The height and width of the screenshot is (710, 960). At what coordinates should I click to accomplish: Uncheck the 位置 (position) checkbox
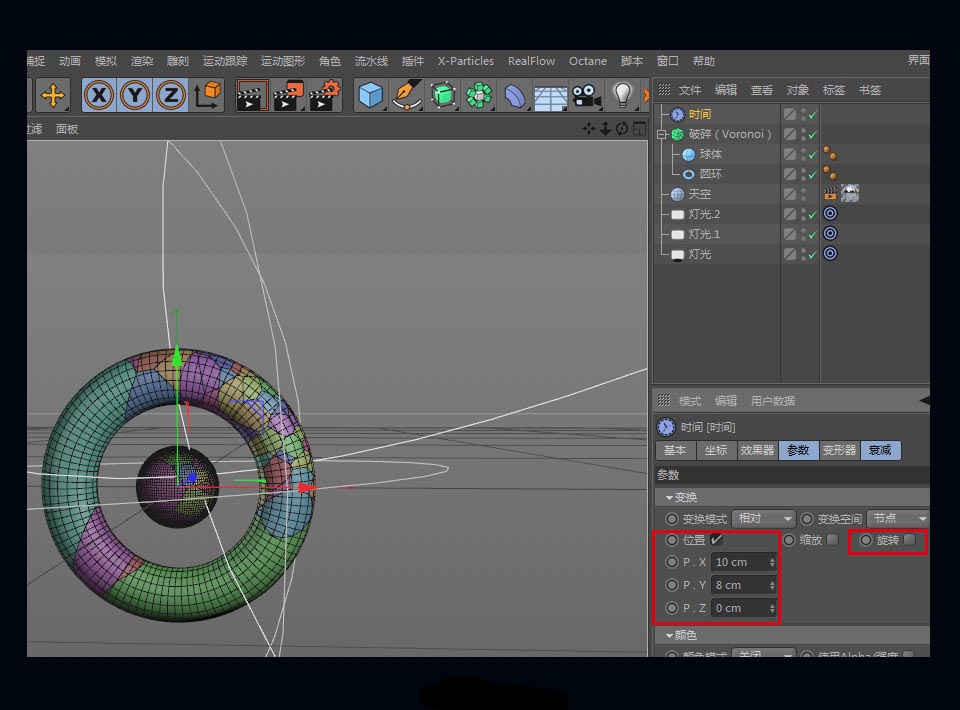pos(716,540)
